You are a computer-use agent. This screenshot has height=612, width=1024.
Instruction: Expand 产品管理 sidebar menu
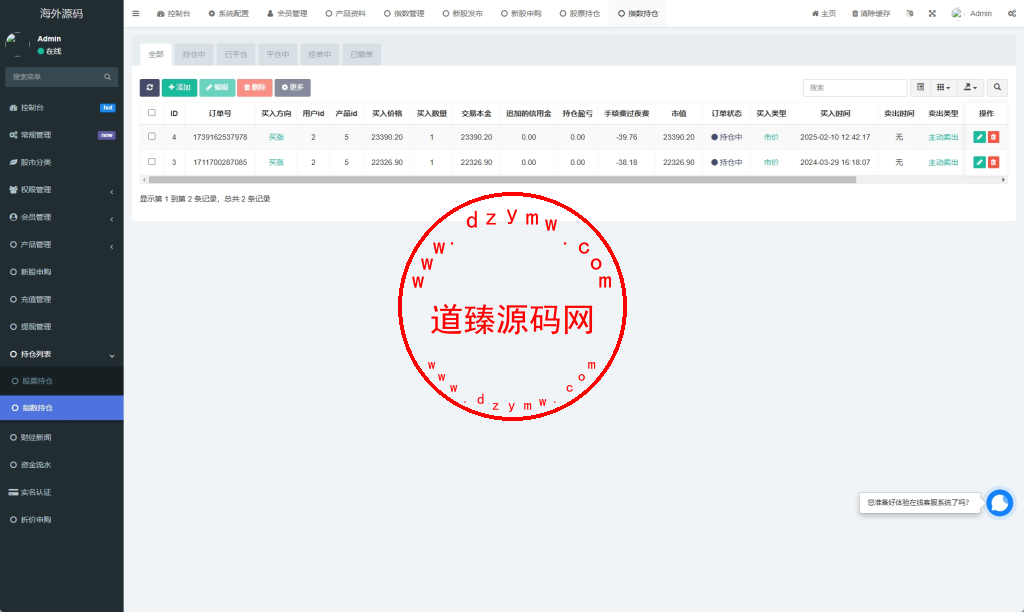coord(61,245)
